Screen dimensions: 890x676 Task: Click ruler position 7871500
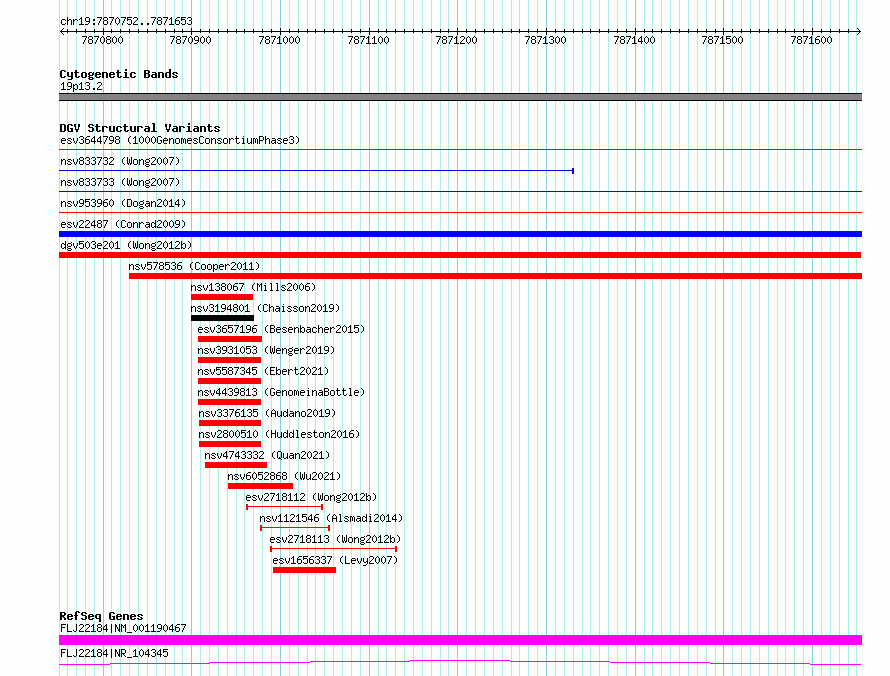pos(723,40)
